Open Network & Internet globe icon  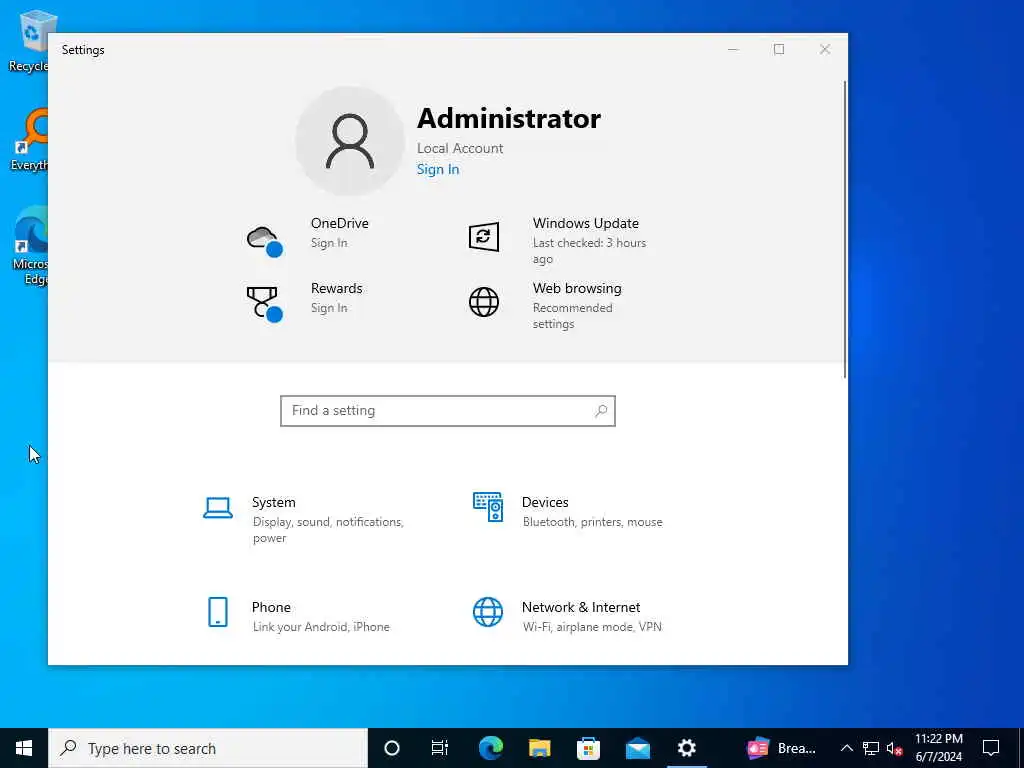pos(488,613)
